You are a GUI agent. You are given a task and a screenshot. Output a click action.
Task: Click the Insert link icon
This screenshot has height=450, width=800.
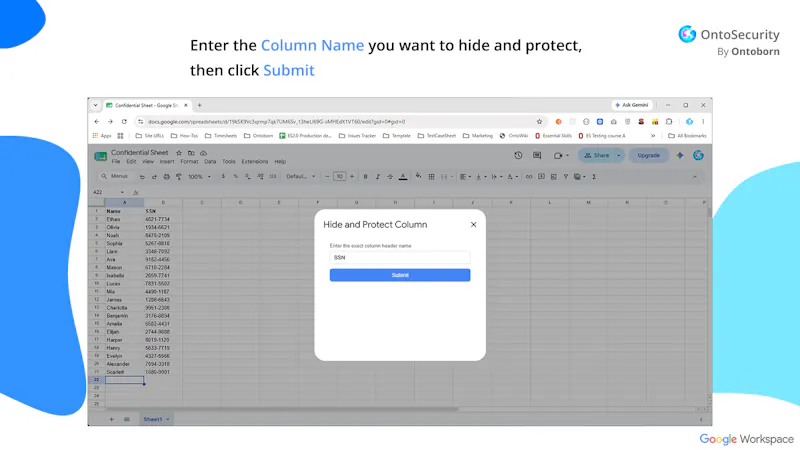click(529, 177)
